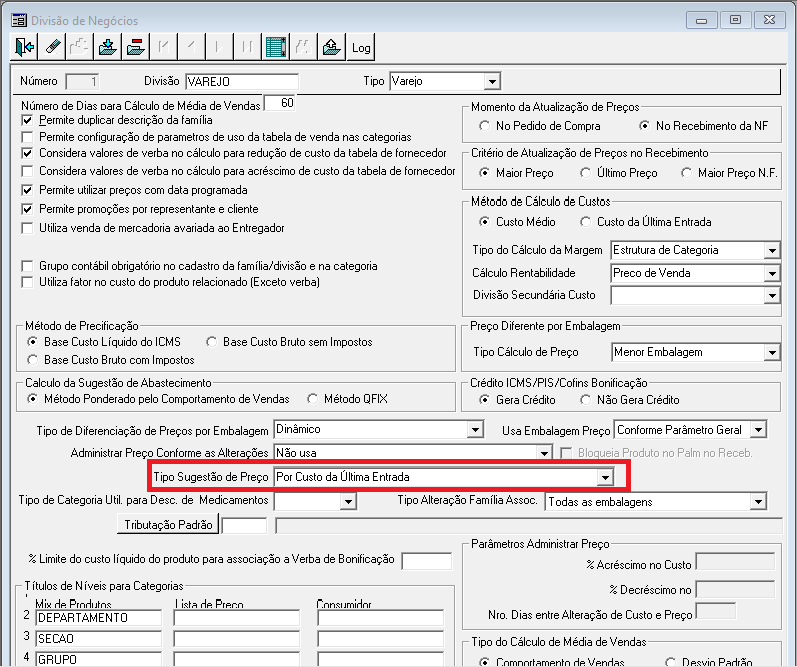Viewport: 797px width, 667px height.
Task: Select Não Gera Crédito radio option
Action: tap(586, 400)
